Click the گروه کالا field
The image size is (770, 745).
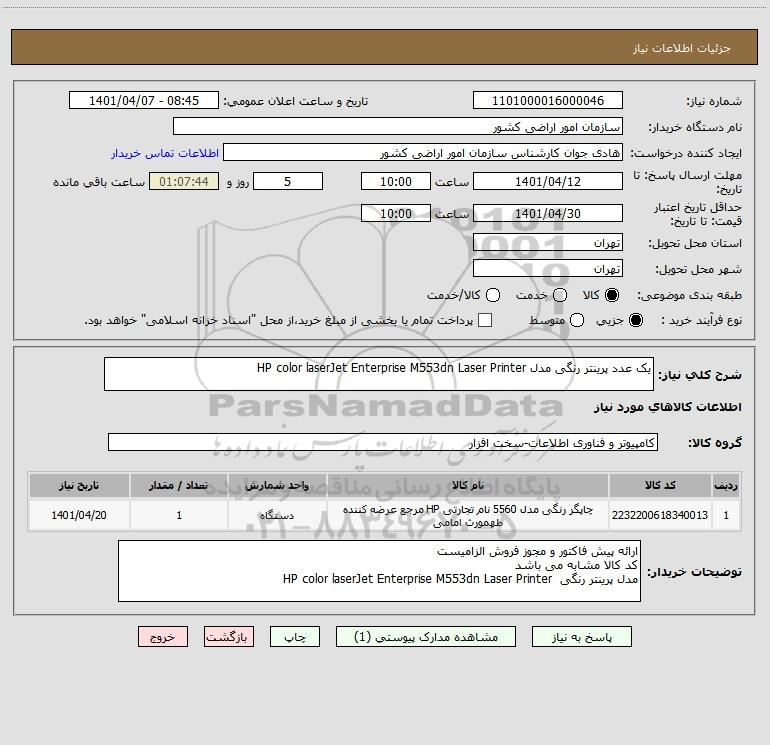click(x=383, y=442)
